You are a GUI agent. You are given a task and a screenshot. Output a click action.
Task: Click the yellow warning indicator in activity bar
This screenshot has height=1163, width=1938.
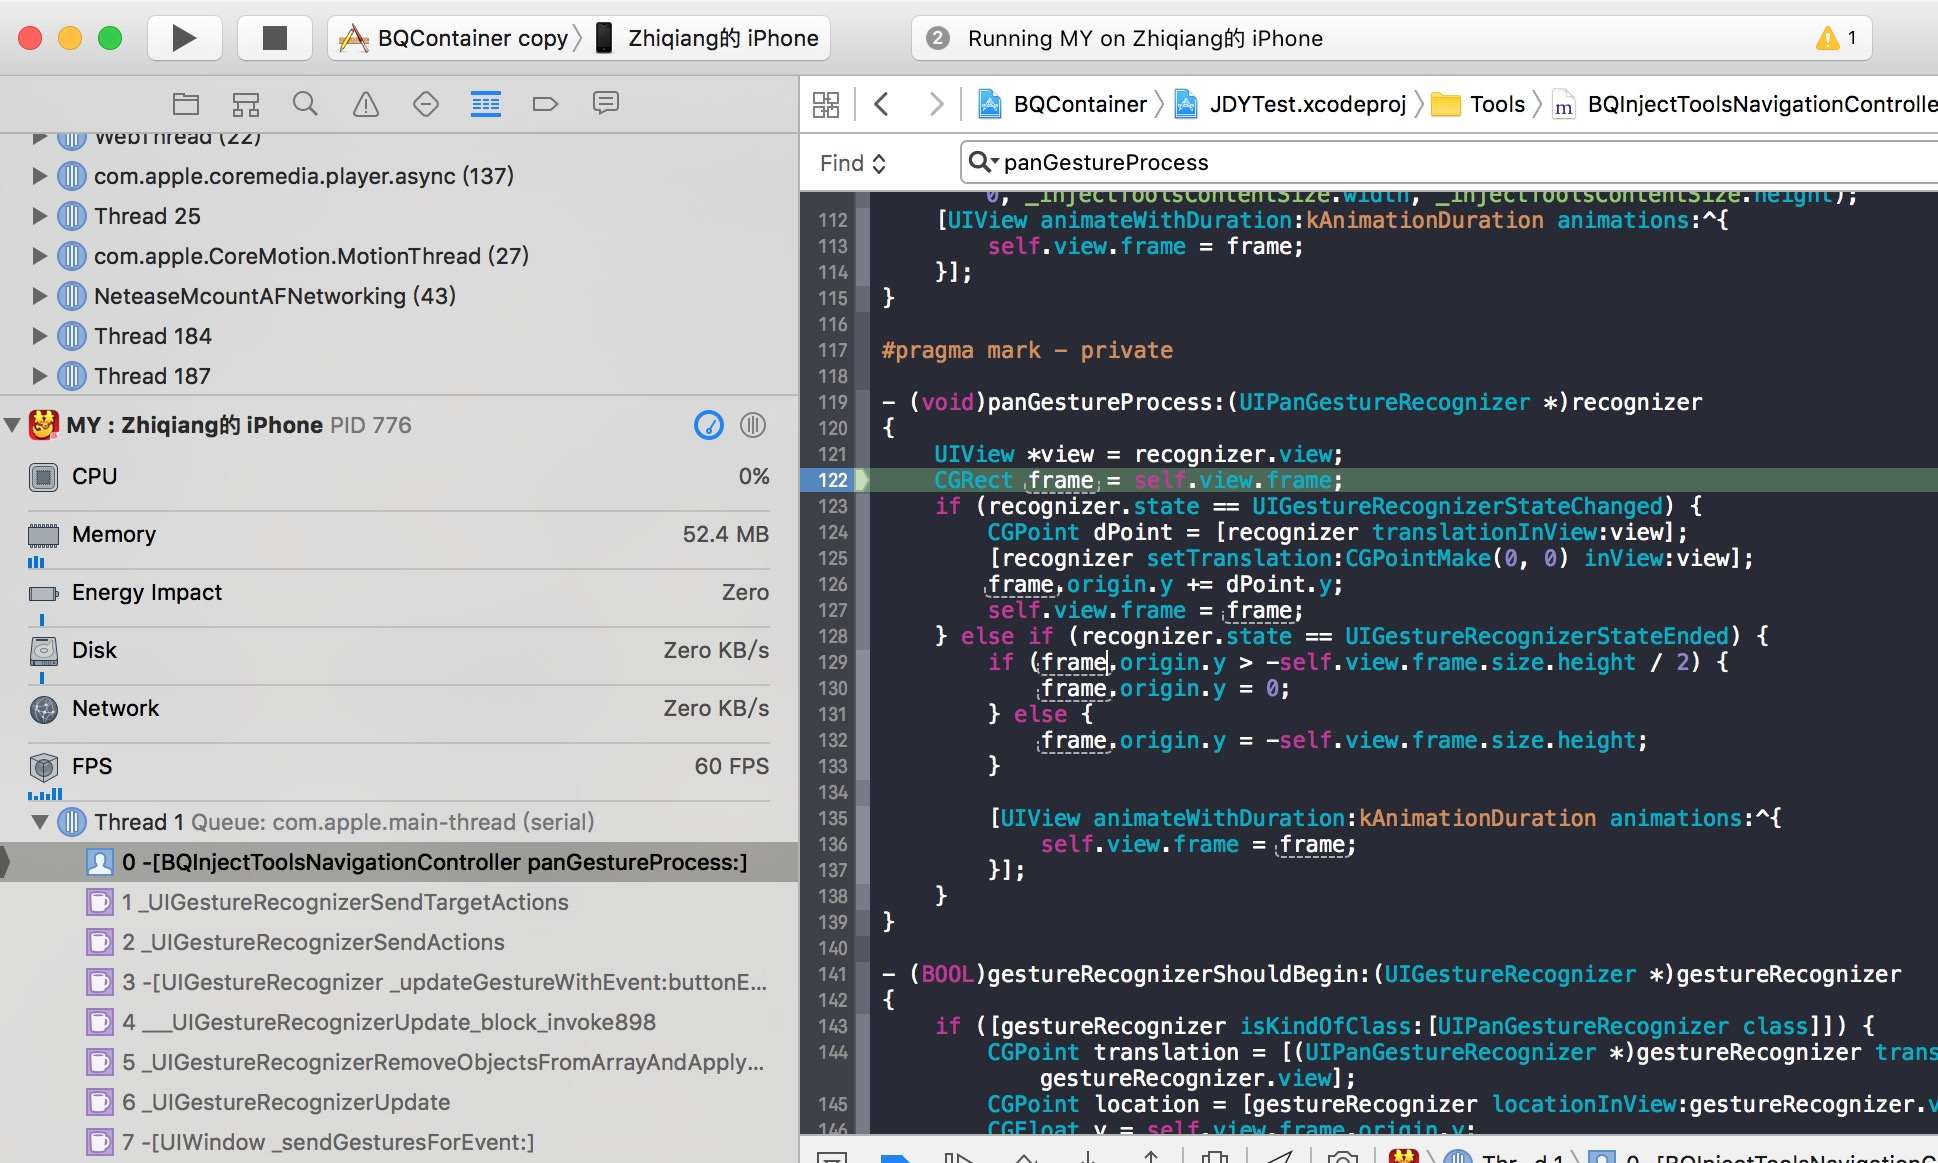pyautogui.click(x=1828, y=38)
